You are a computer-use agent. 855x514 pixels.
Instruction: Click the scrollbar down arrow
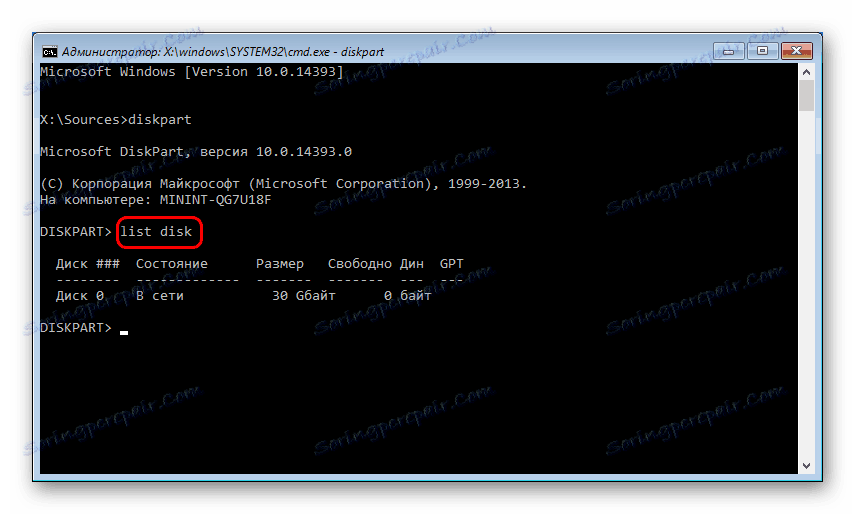coord(806,466)
